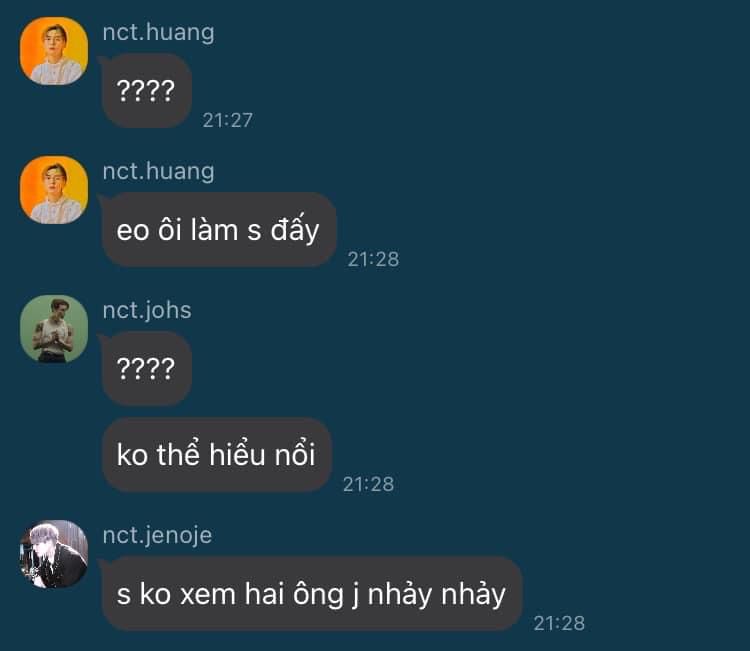
Task: Tap the nct.jenoje profile picture
Action: [54, 554]
